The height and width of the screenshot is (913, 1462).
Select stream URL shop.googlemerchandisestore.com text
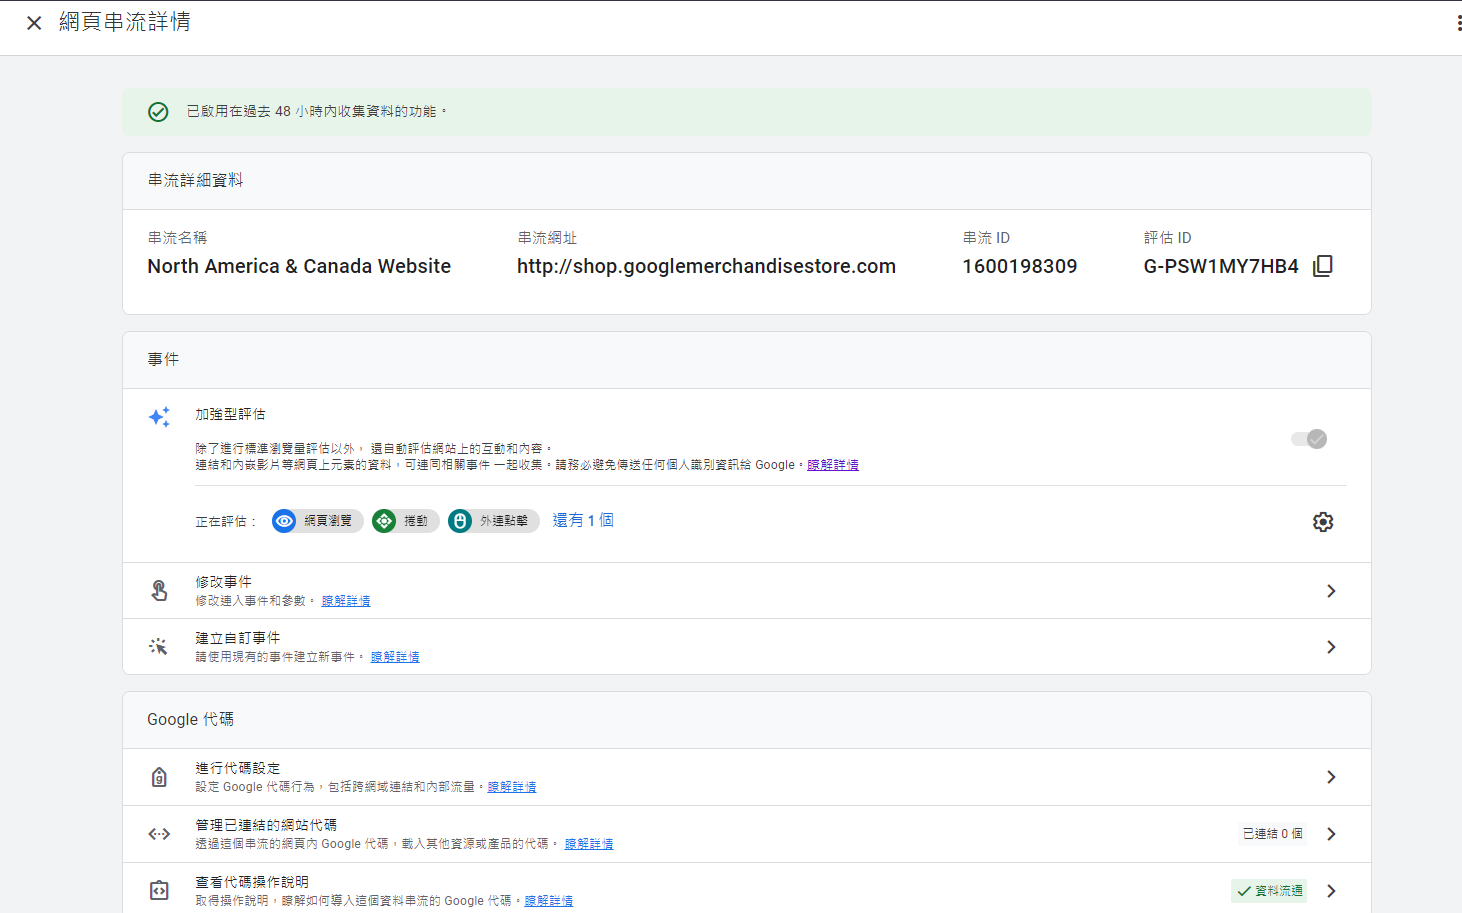(706, 266)
